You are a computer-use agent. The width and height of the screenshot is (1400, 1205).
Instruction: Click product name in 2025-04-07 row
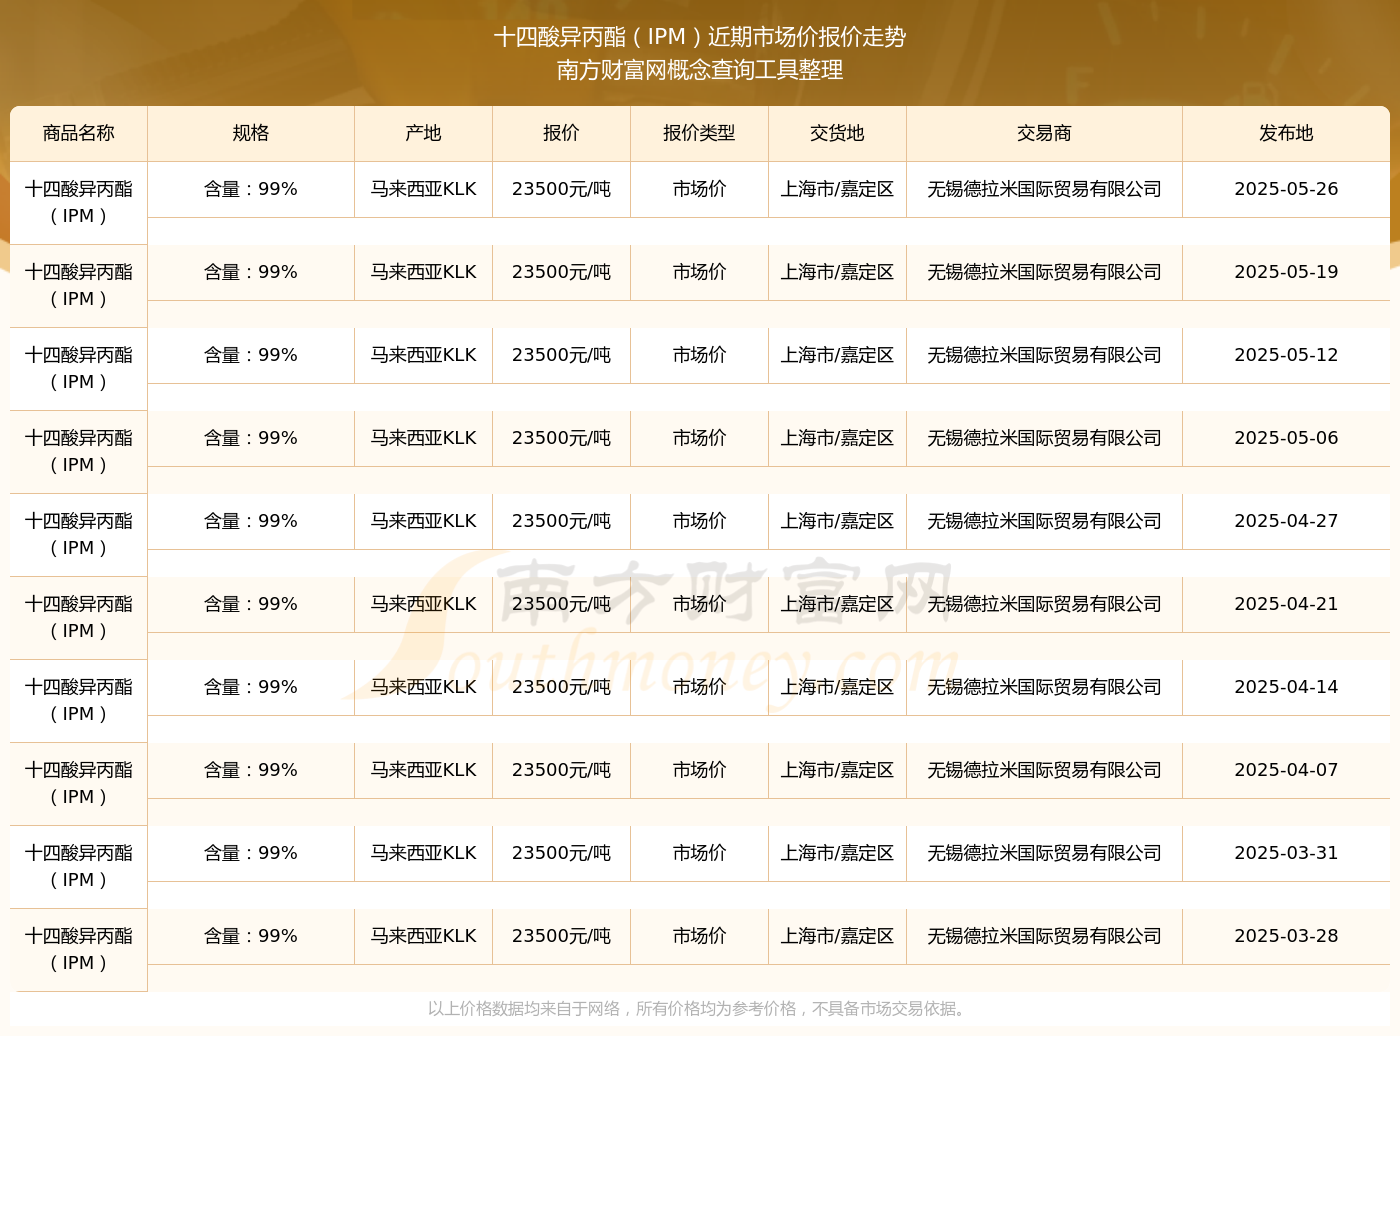click(79, 783)
